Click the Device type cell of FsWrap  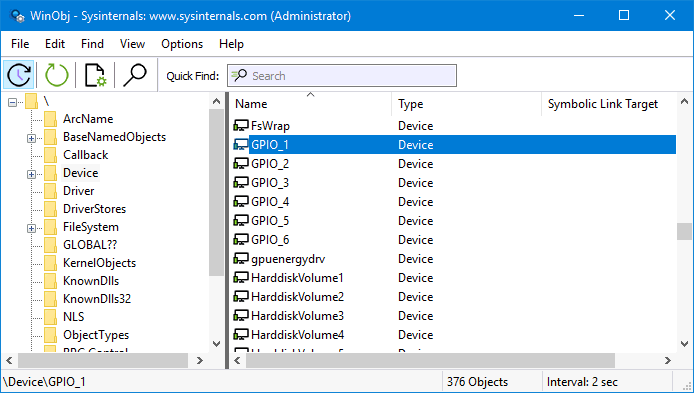(415, 126)
